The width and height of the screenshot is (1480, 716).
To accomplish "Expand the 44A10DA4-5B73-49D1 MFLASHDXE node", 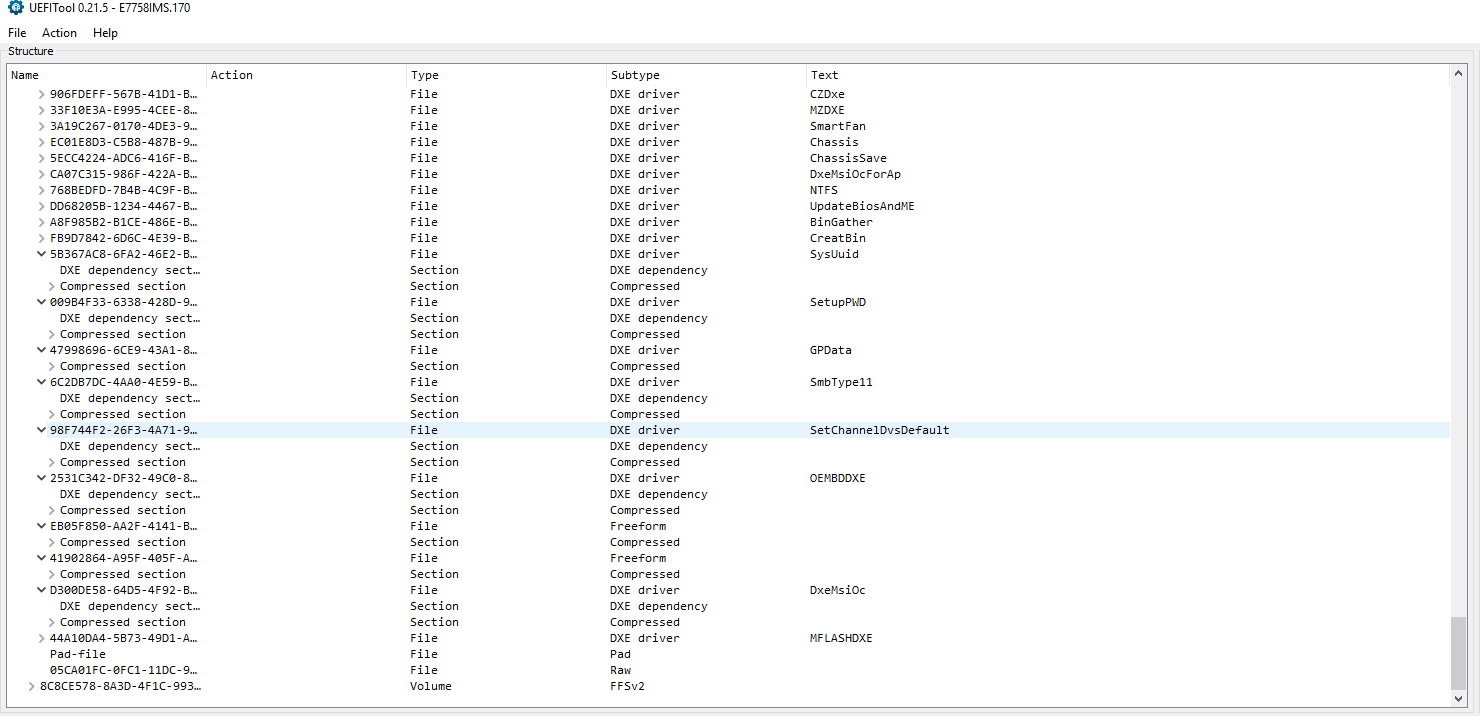I will click(x=42, y=638).
